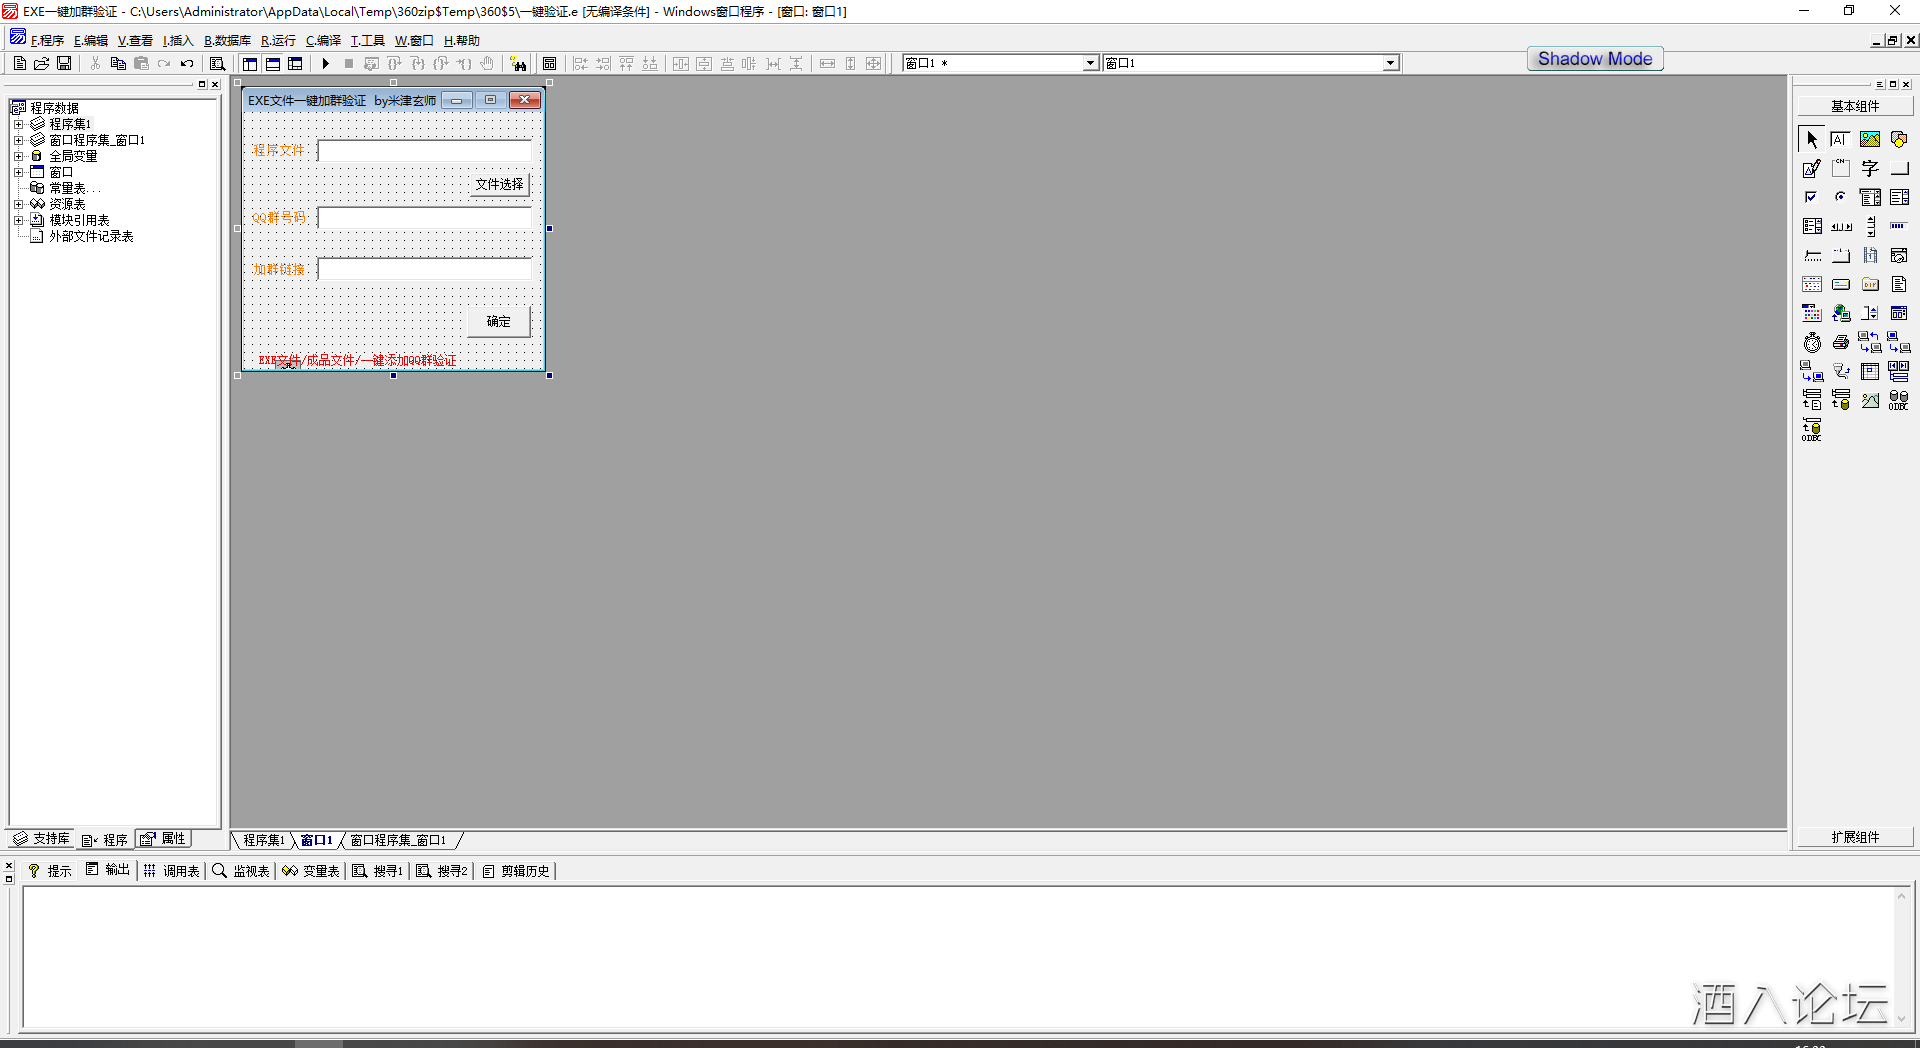The width and height of the screenshot is (1920, 1048).
Task: Select the picture box component in palette
Action: click(1870, 140)
